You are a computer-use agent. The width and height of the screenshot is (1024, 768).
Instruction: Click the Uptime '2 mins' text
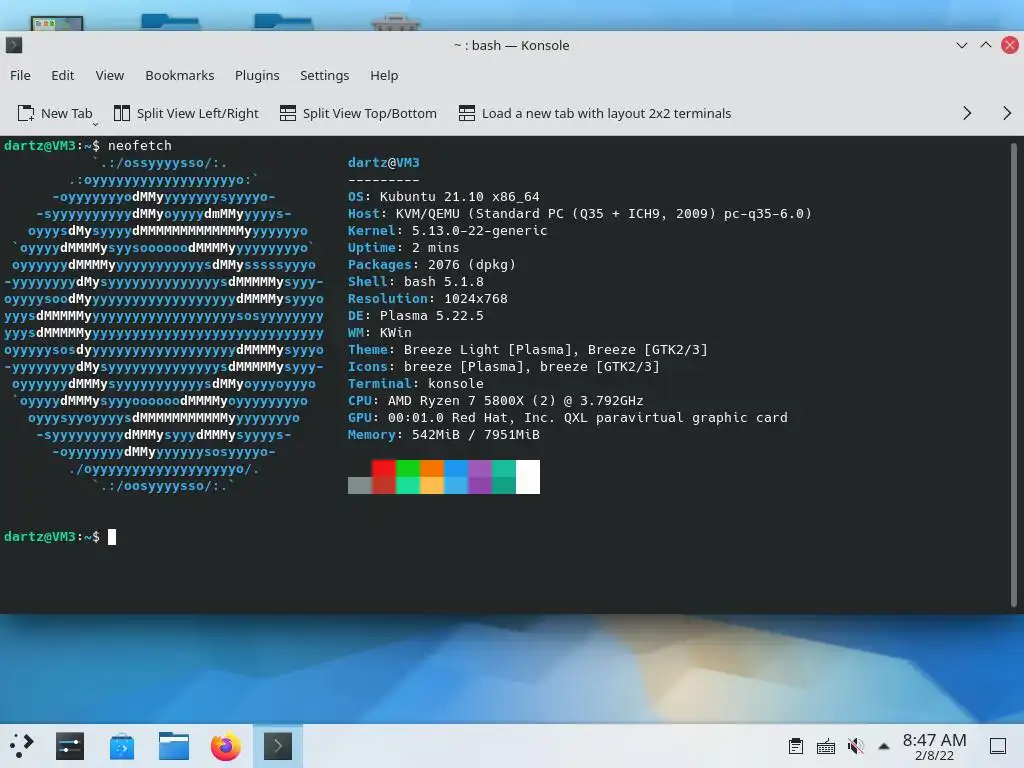tap(435, 248)
